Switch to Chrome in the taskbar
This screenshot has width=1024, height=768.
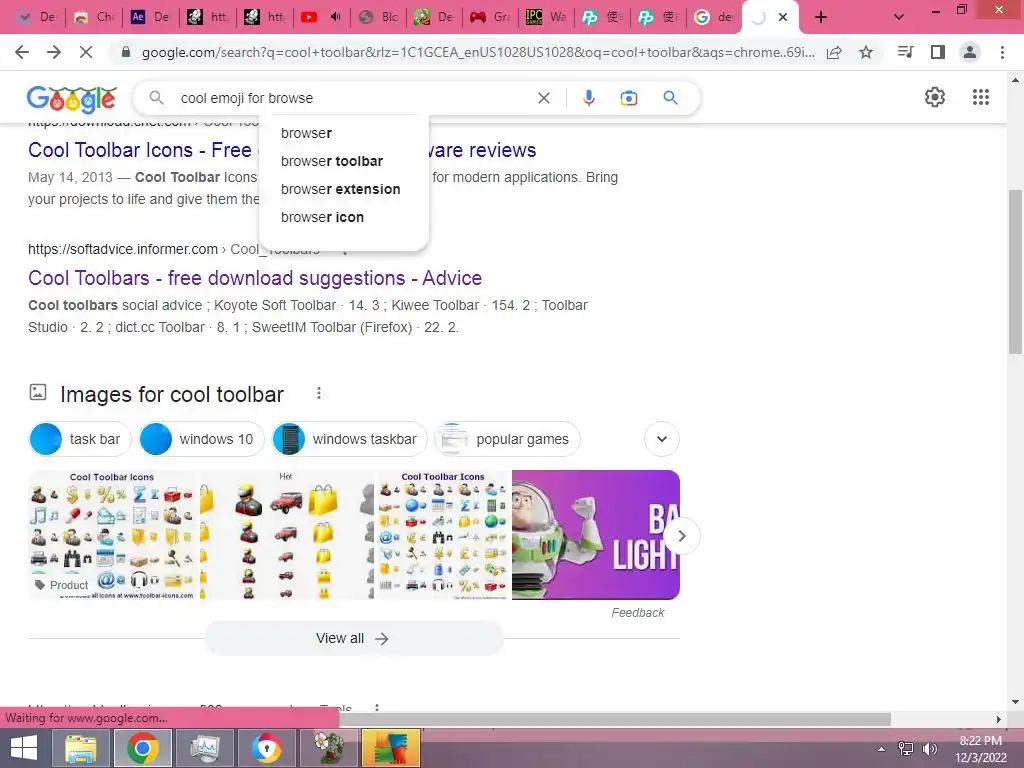[x=143, y=748]
